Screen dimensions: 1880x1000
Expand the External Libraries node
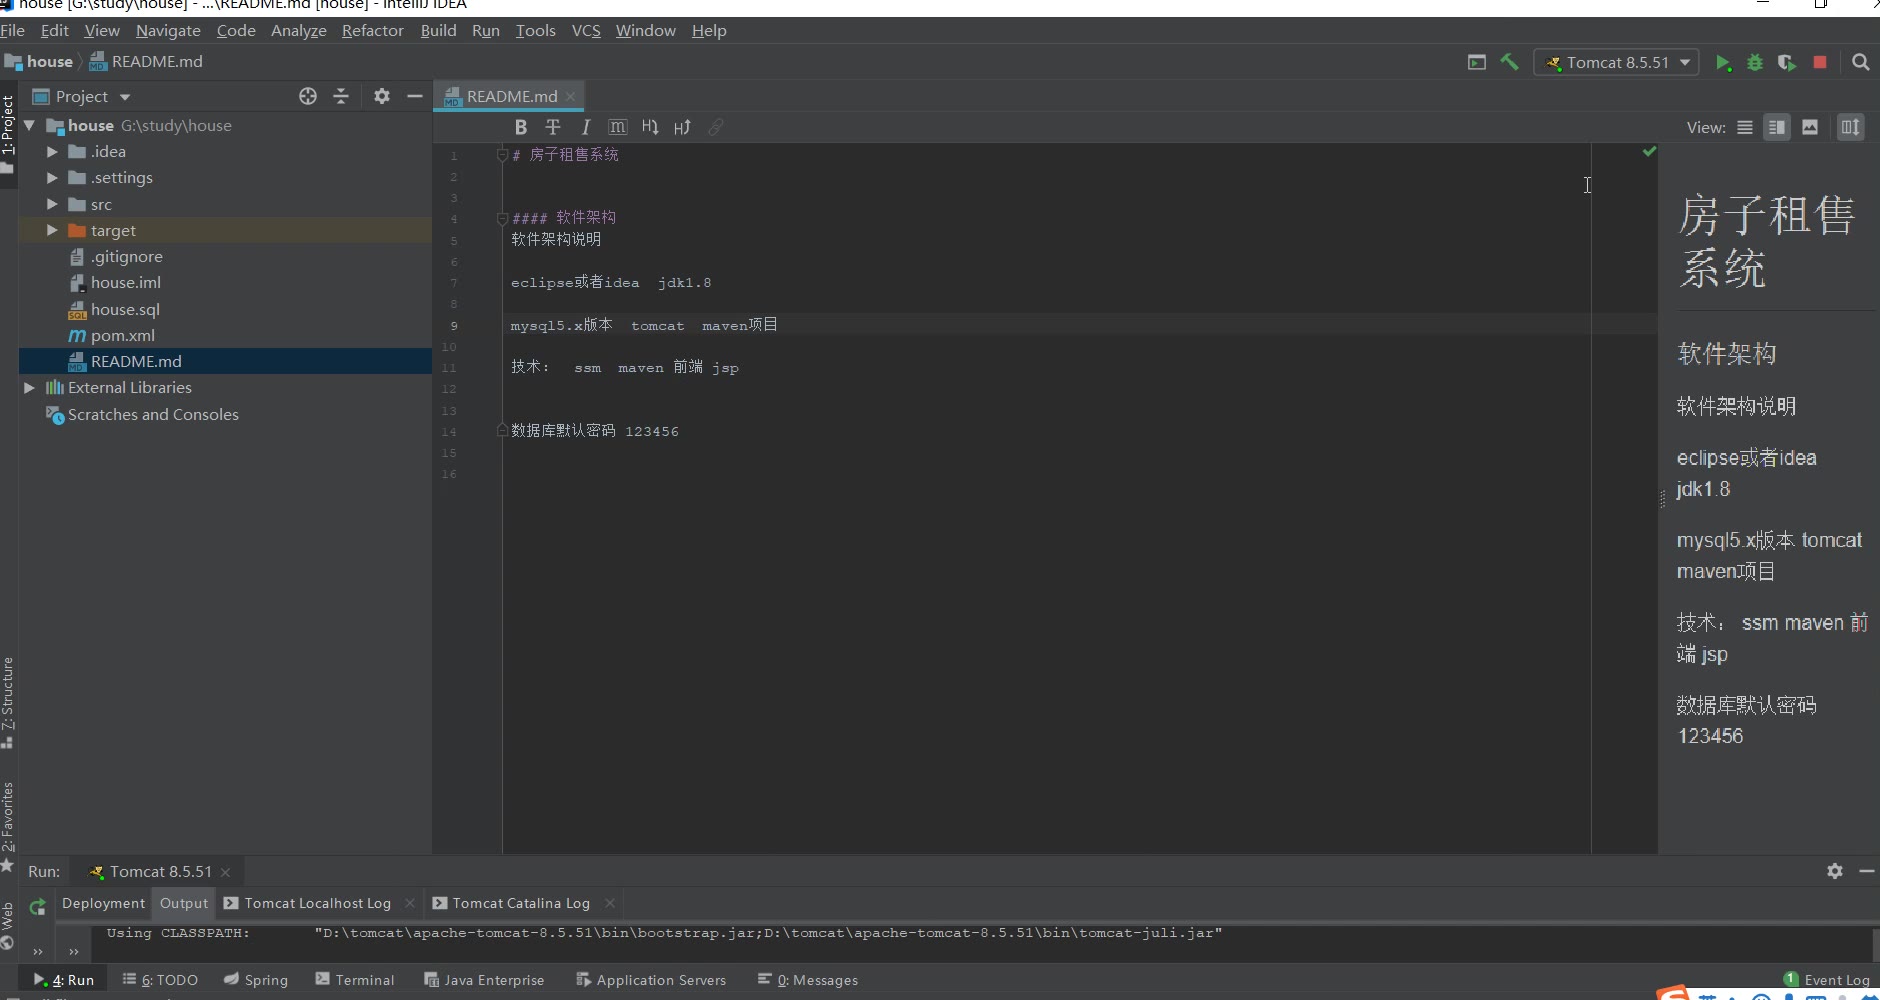point(29,388)
